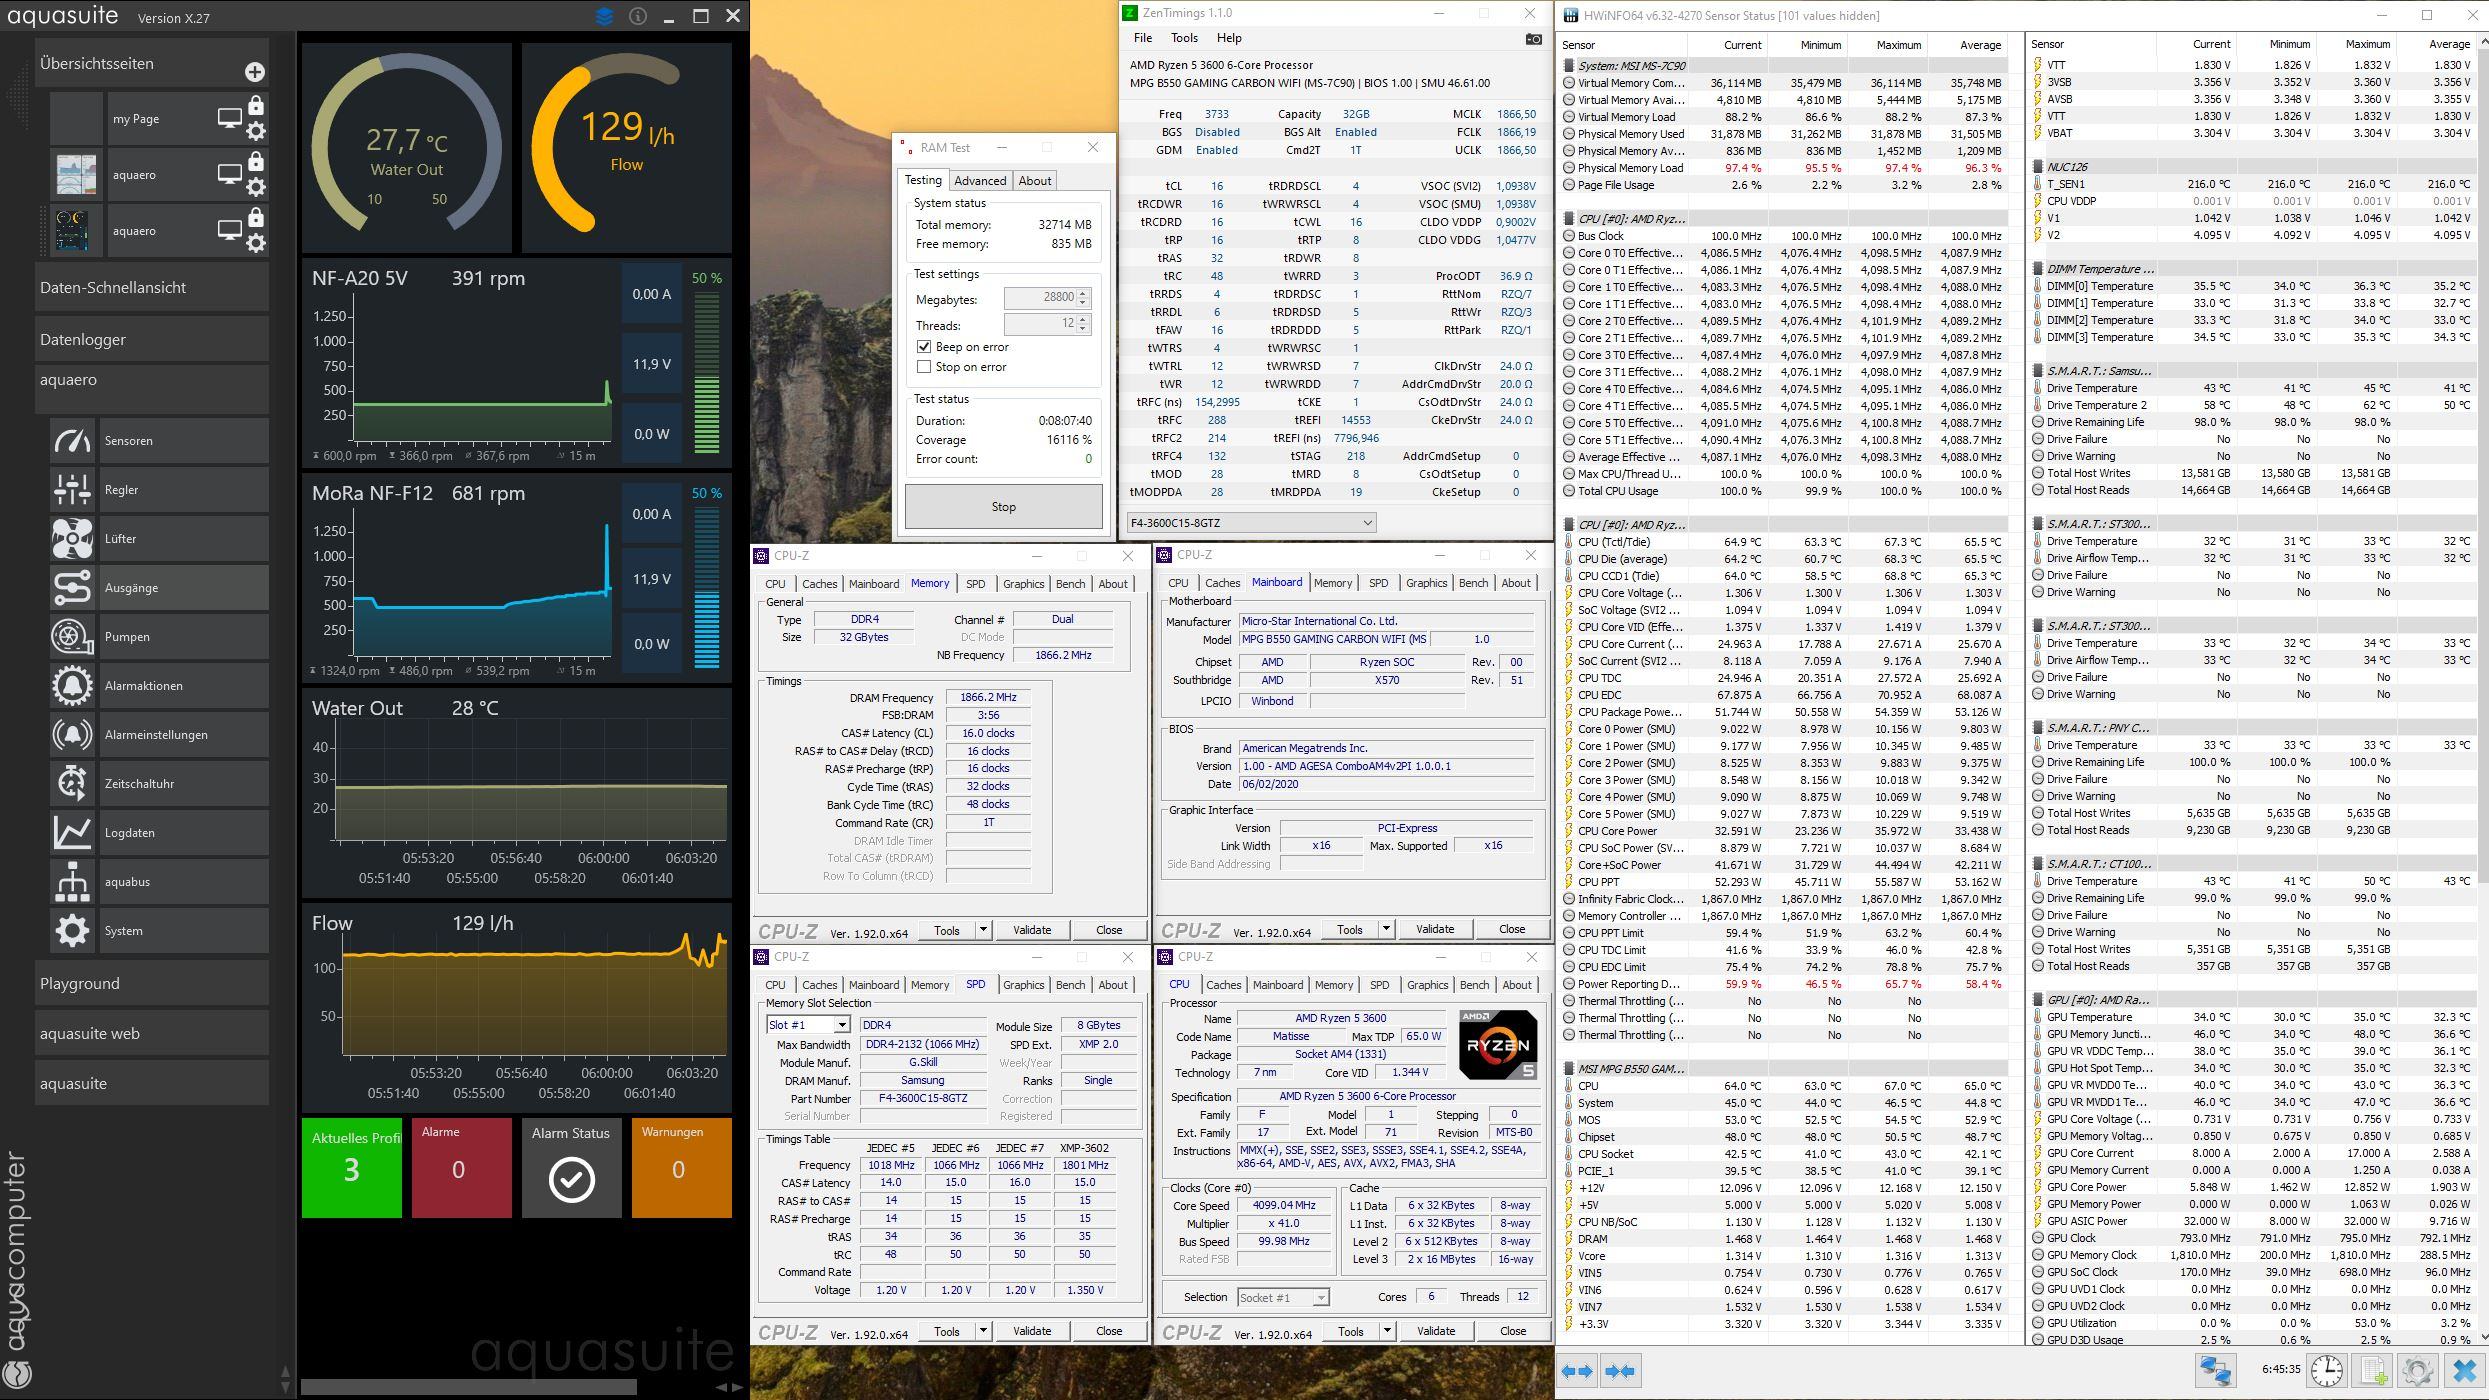
Task: Toggle the lock on my Page row
Action: click(x=256, y=105)
